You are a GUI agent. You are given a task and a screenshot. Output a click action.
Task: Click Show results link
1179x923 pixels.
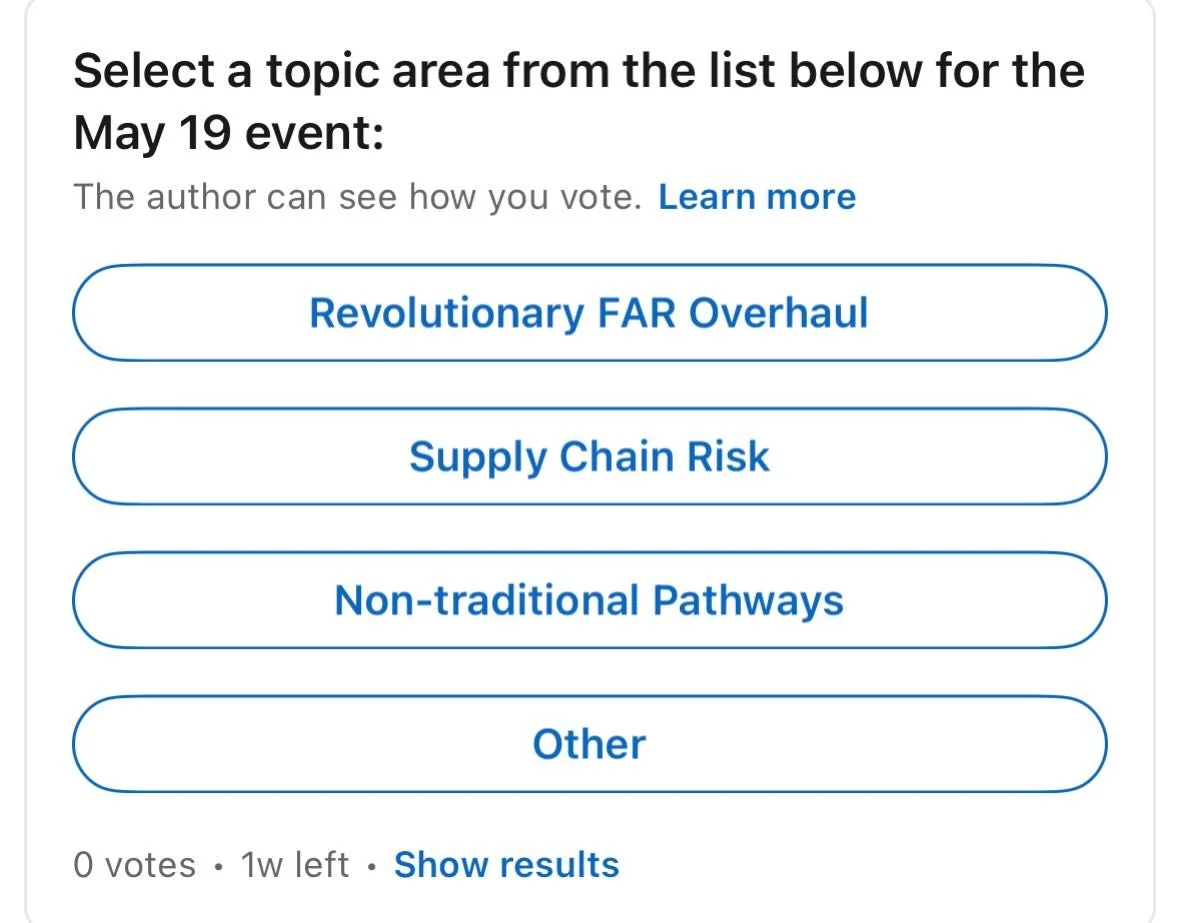pyautogui.click(x=507, y=864)
